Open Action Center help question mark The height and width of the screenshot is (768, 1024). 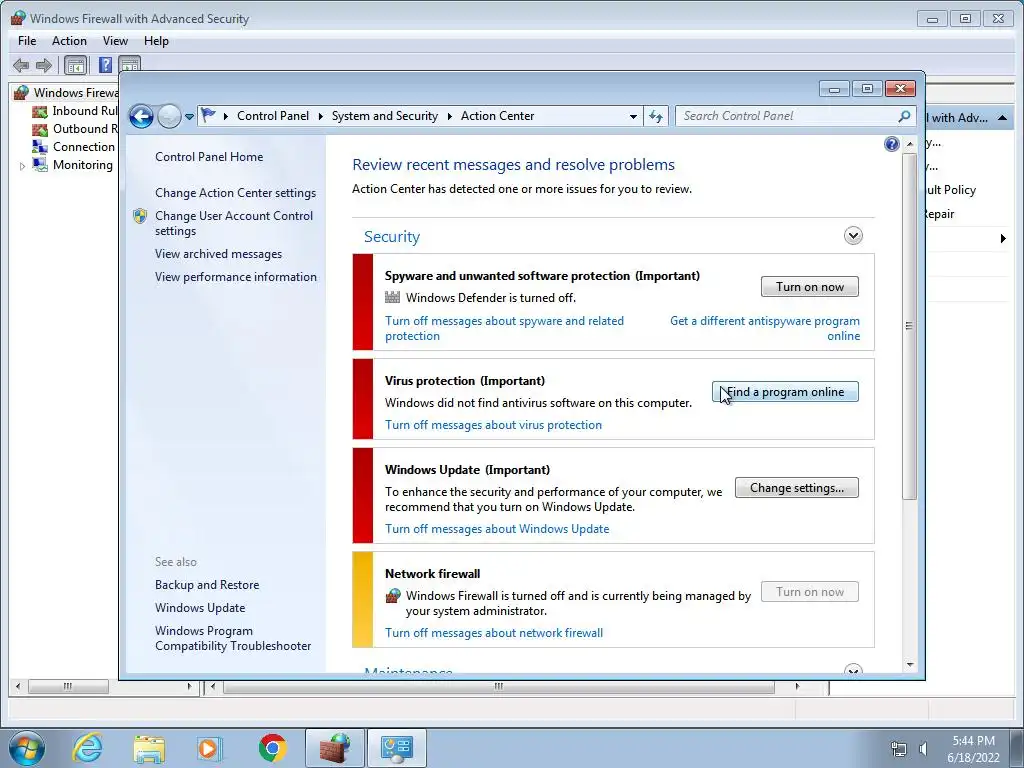pos(891,144)
